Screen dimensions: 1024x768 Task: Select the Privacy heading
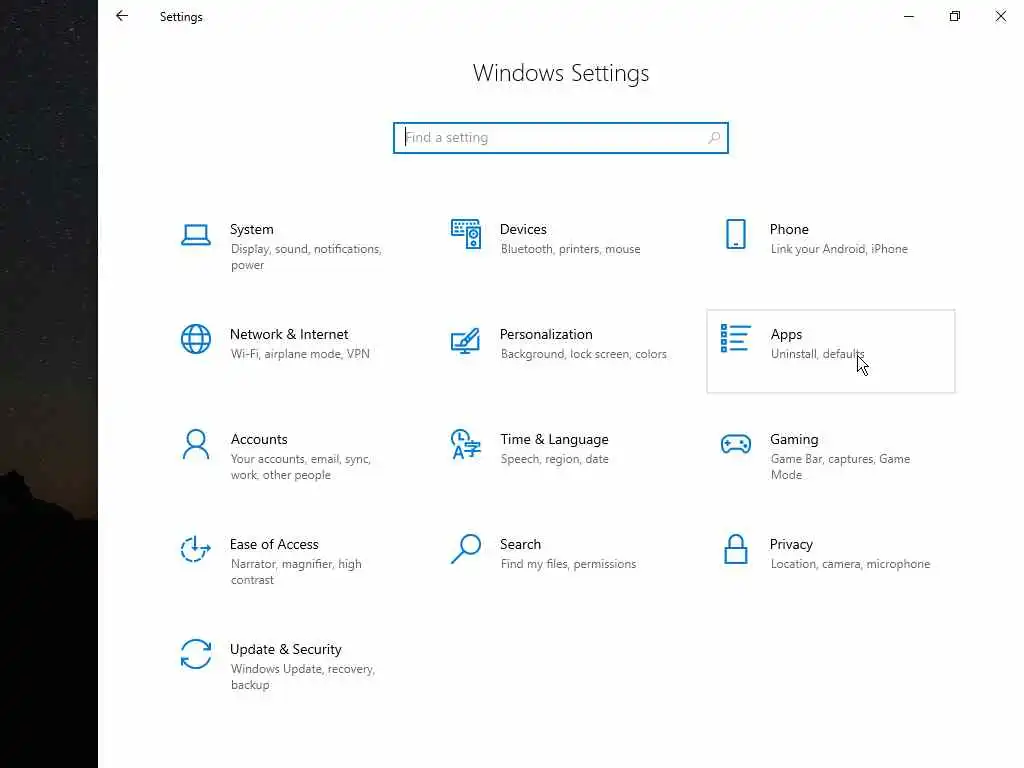coord(791,545)
